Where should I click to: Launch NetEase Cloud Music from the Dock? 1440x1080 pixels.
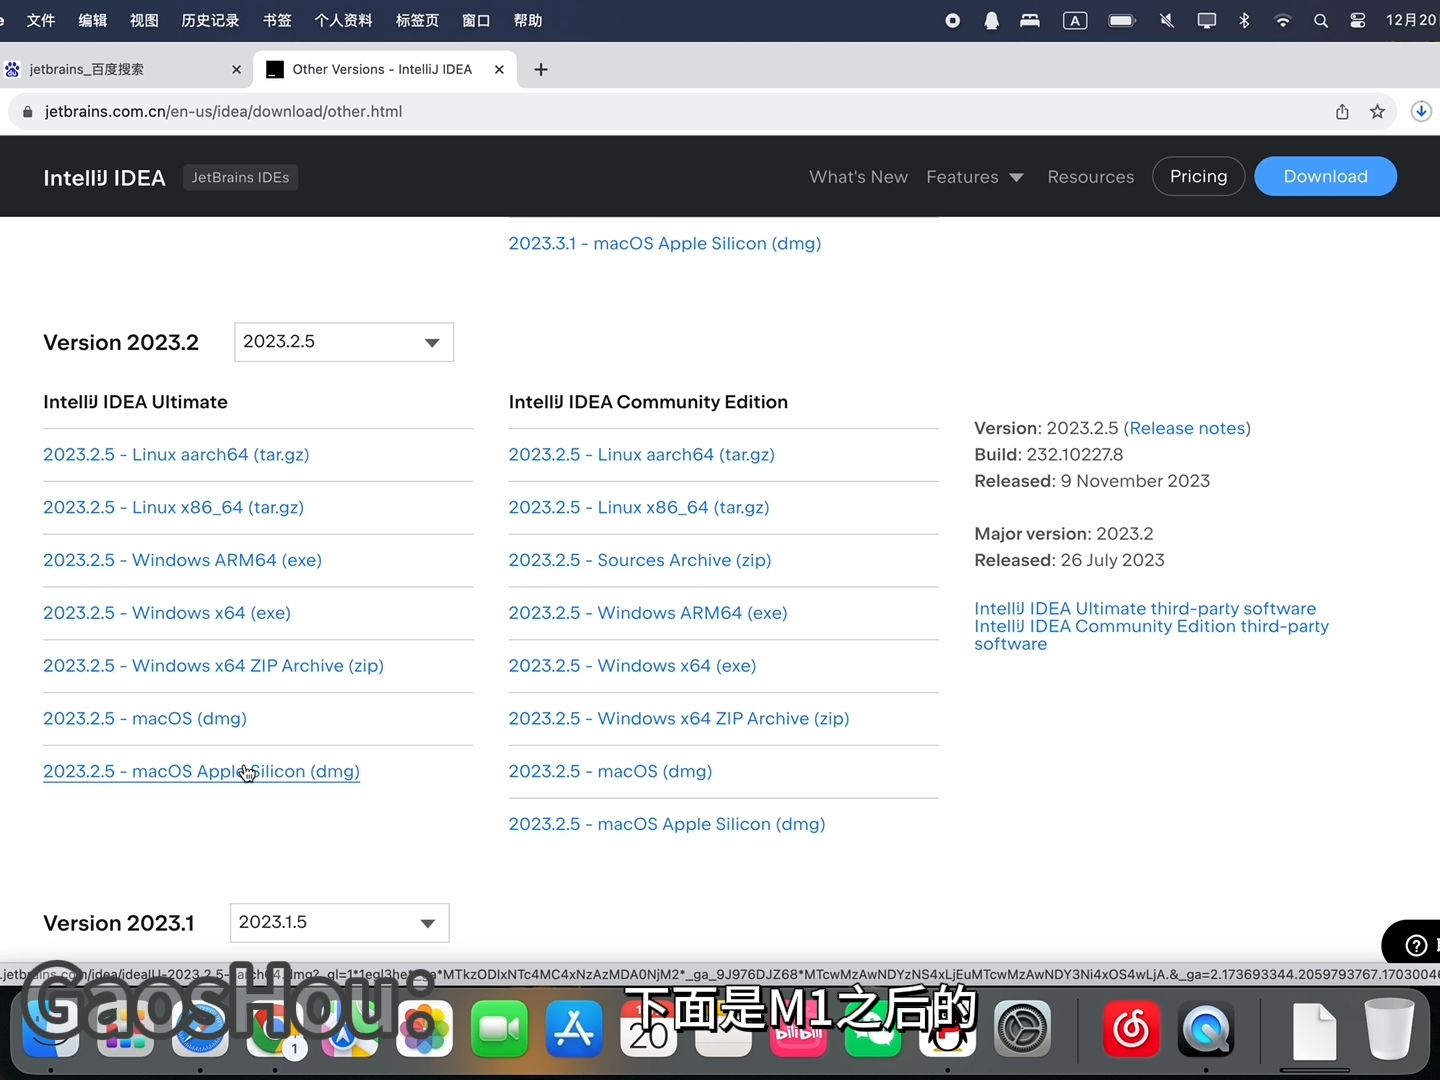pos(1131,1028)
